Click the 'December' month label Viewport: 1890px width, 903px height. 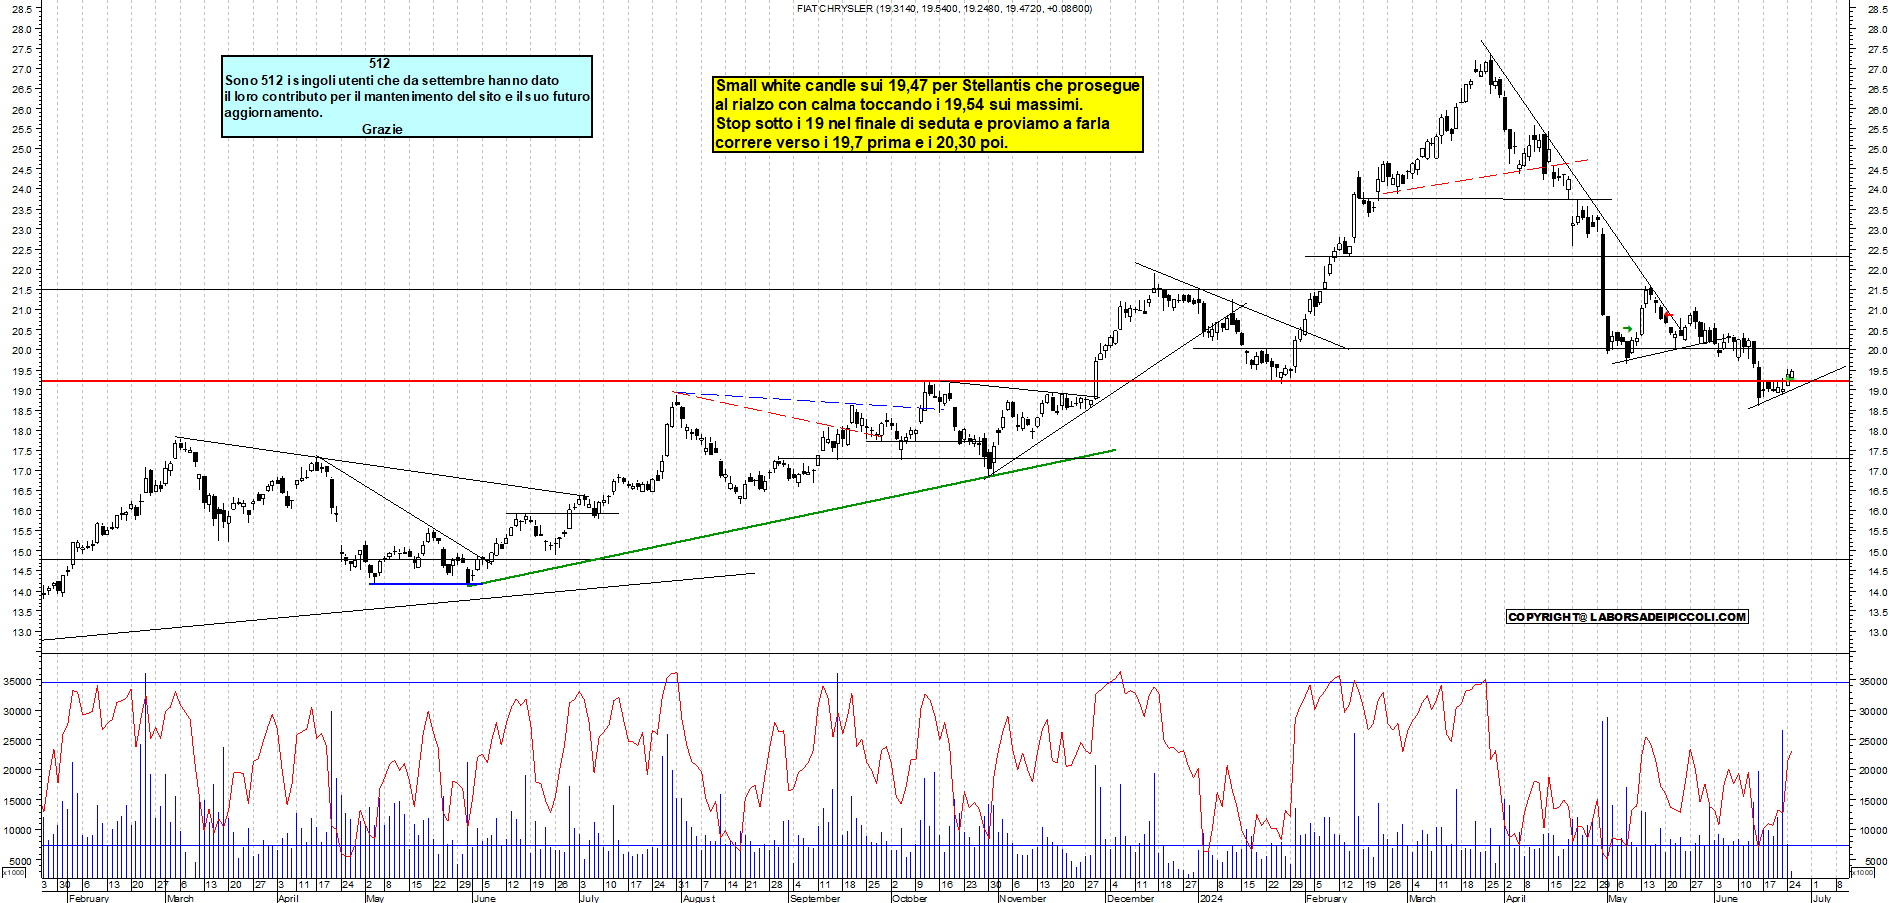[x=1131, y=898]
